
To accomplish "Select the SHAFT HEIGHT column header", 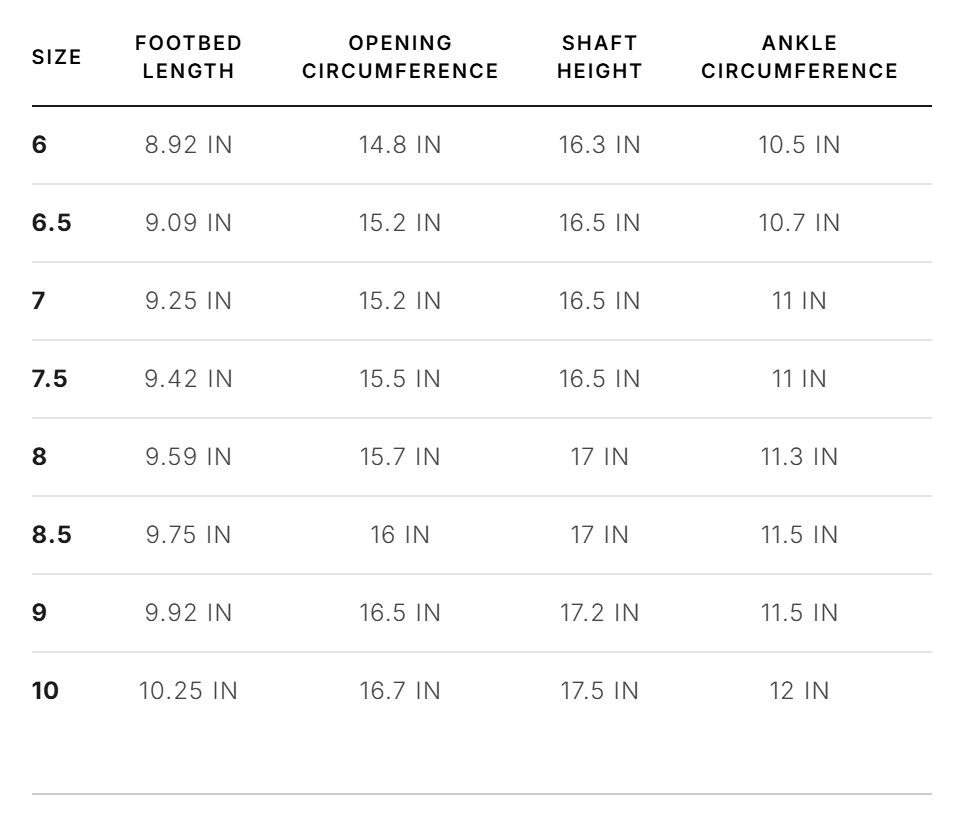I will tap(599, 57).
